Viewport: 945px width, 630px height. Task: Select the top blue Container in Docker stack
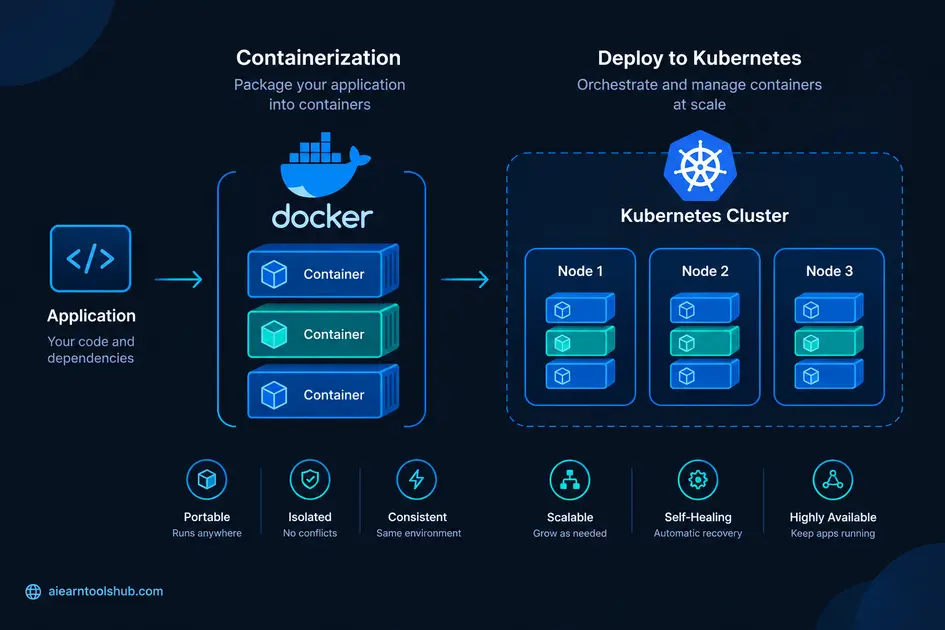click(323, 271)
